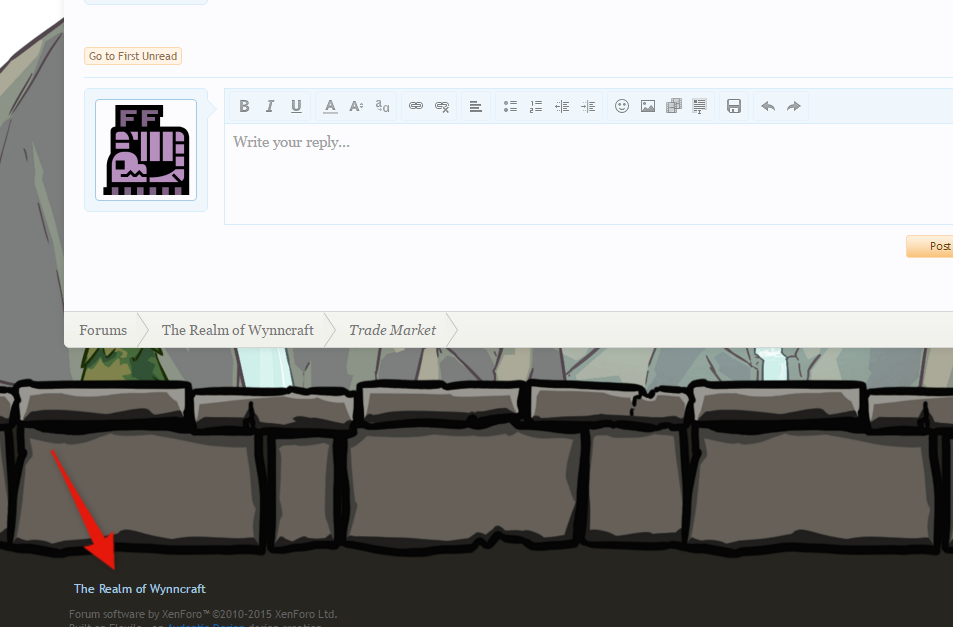
Task: Click the unlink icon
Action: pyautogui.click(x=442, y=106)
